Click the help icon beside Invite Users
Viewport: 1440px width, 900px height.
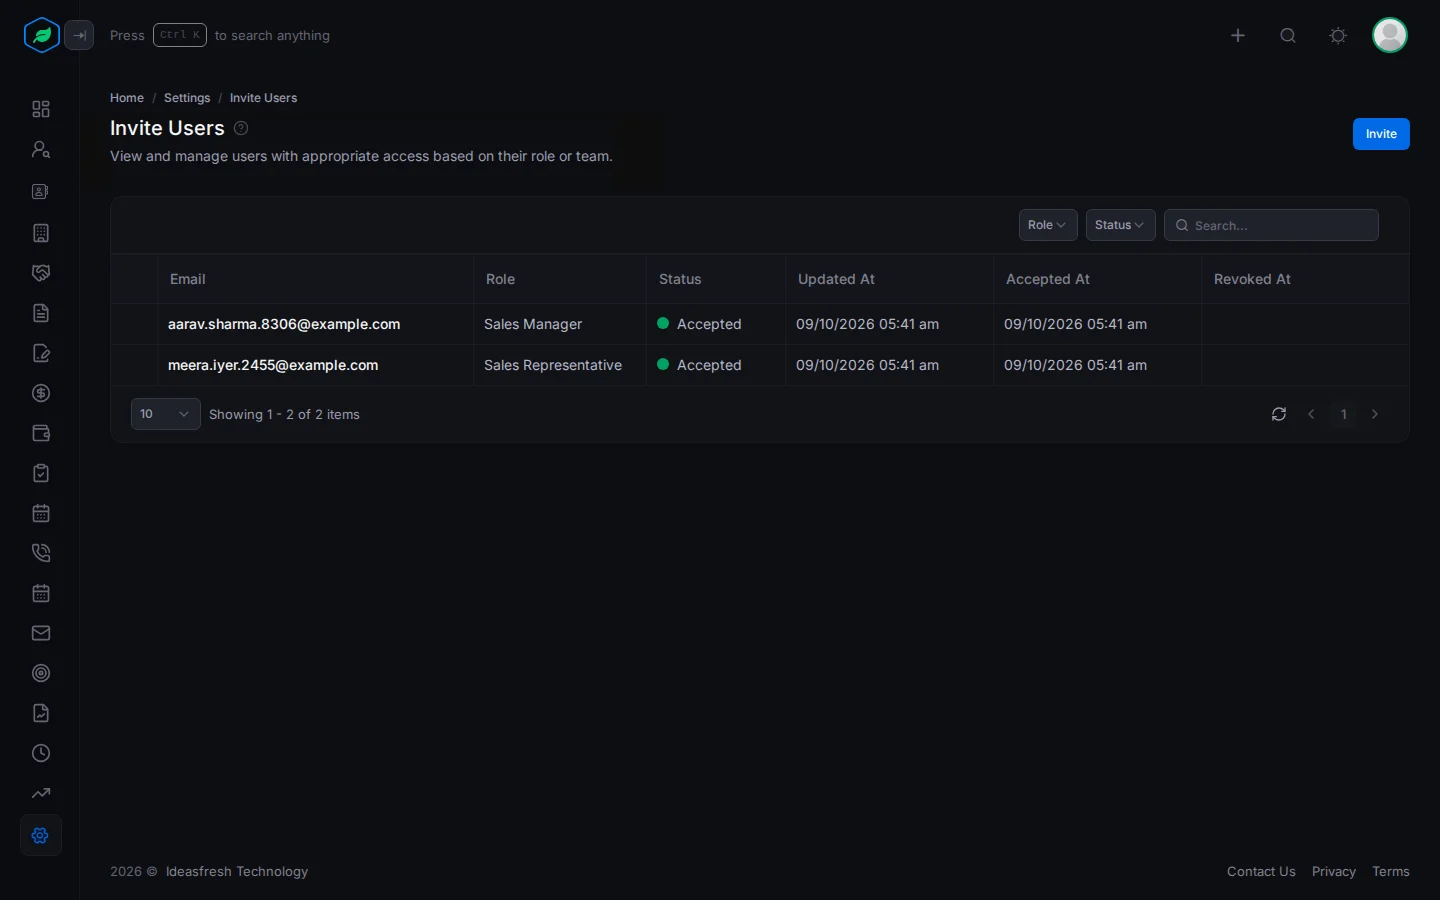coord(241,128)
